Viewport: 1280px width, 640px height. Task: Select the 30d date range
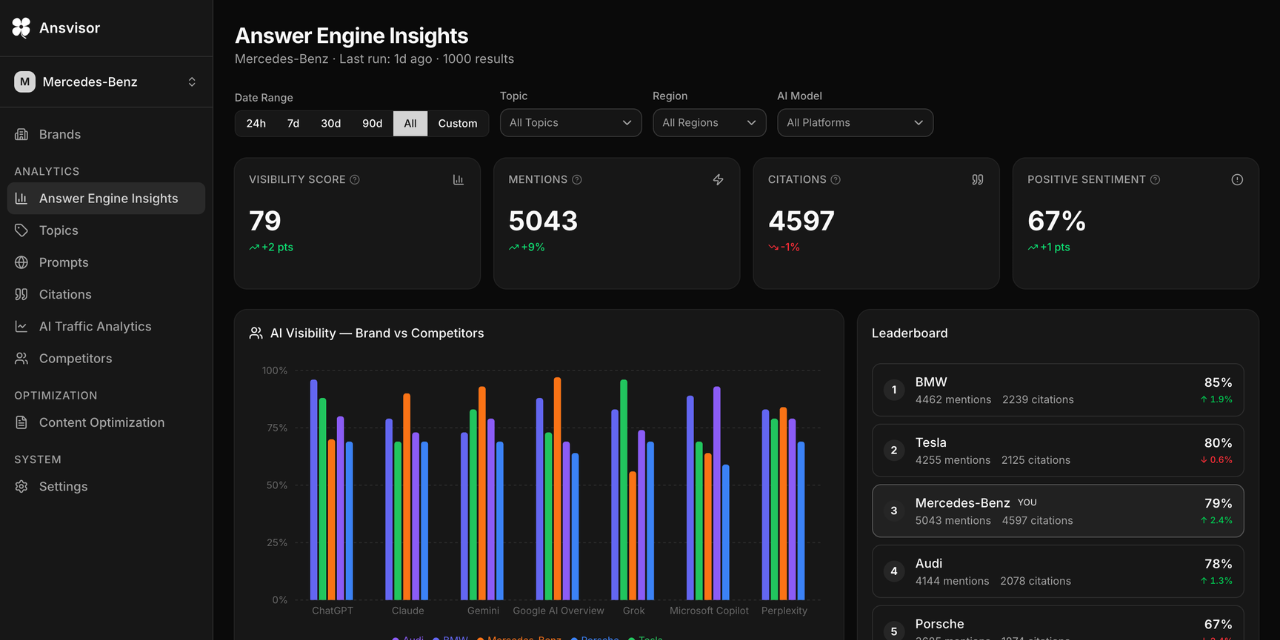[x=331, y=123]
